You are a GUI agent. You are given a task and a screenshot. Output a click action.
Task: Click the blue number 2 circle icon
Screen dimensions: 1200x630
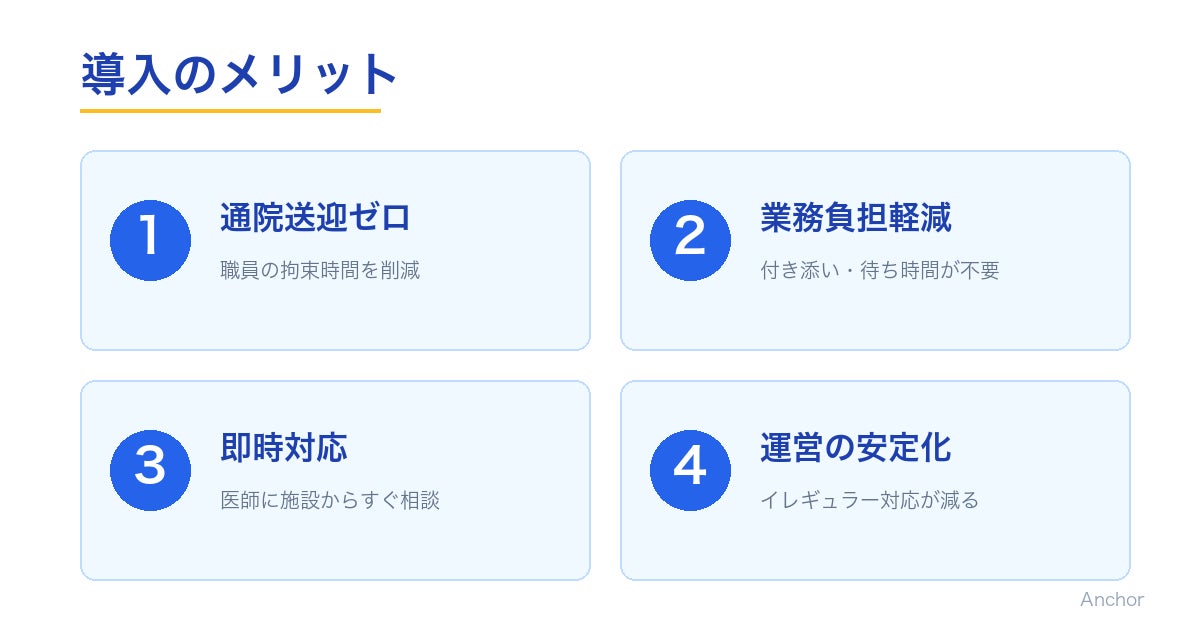click(x=690, y=240)
